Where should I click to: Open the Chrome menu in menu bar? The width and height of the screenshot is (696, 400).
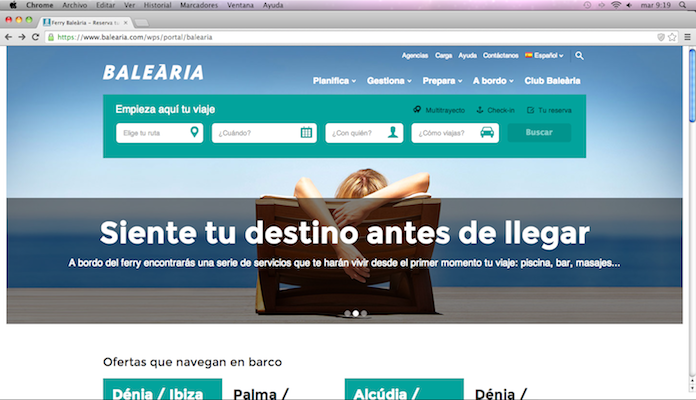pos(40,5)
